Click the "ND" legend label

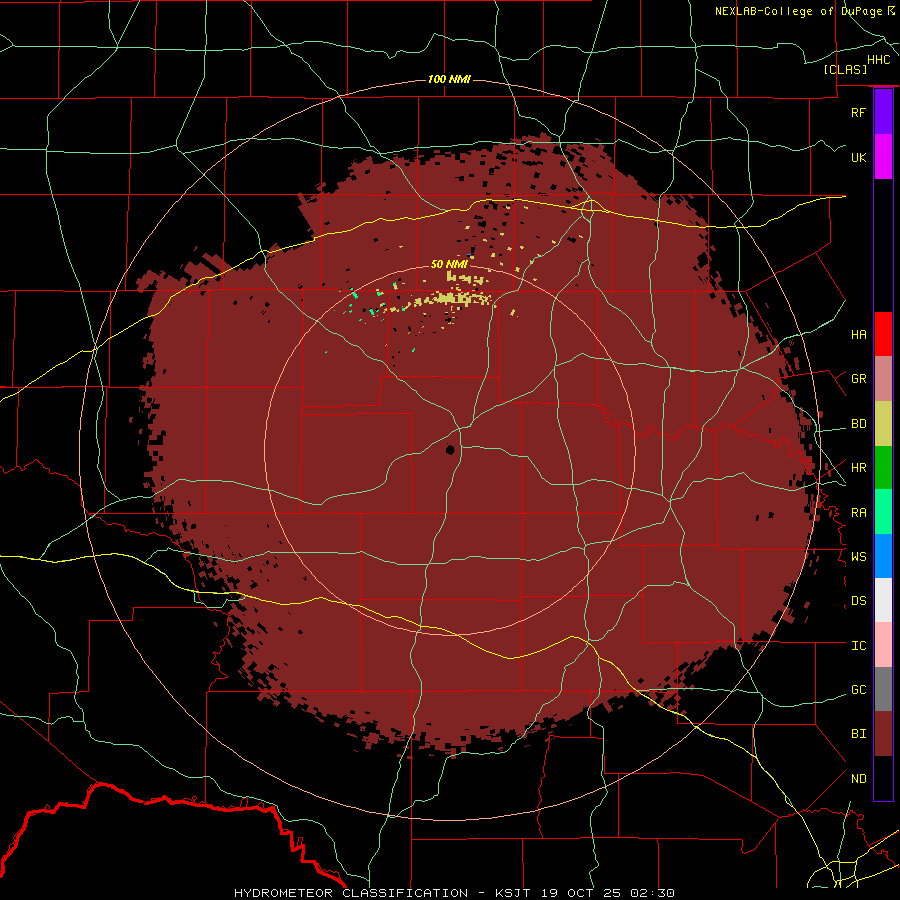(858, 779)
